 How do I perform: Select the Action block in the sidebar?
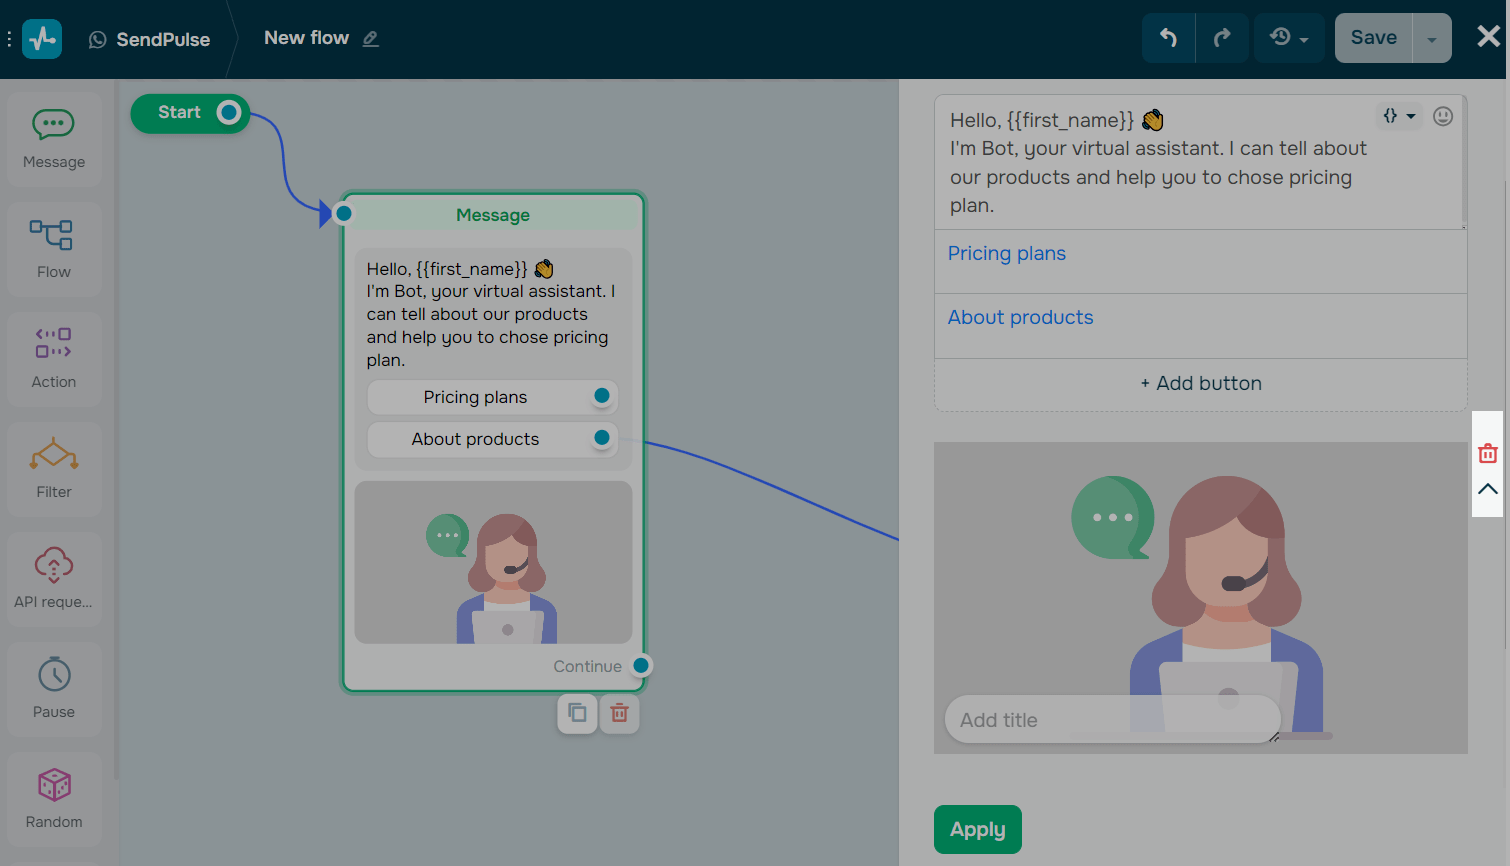[x=53, y=358]
